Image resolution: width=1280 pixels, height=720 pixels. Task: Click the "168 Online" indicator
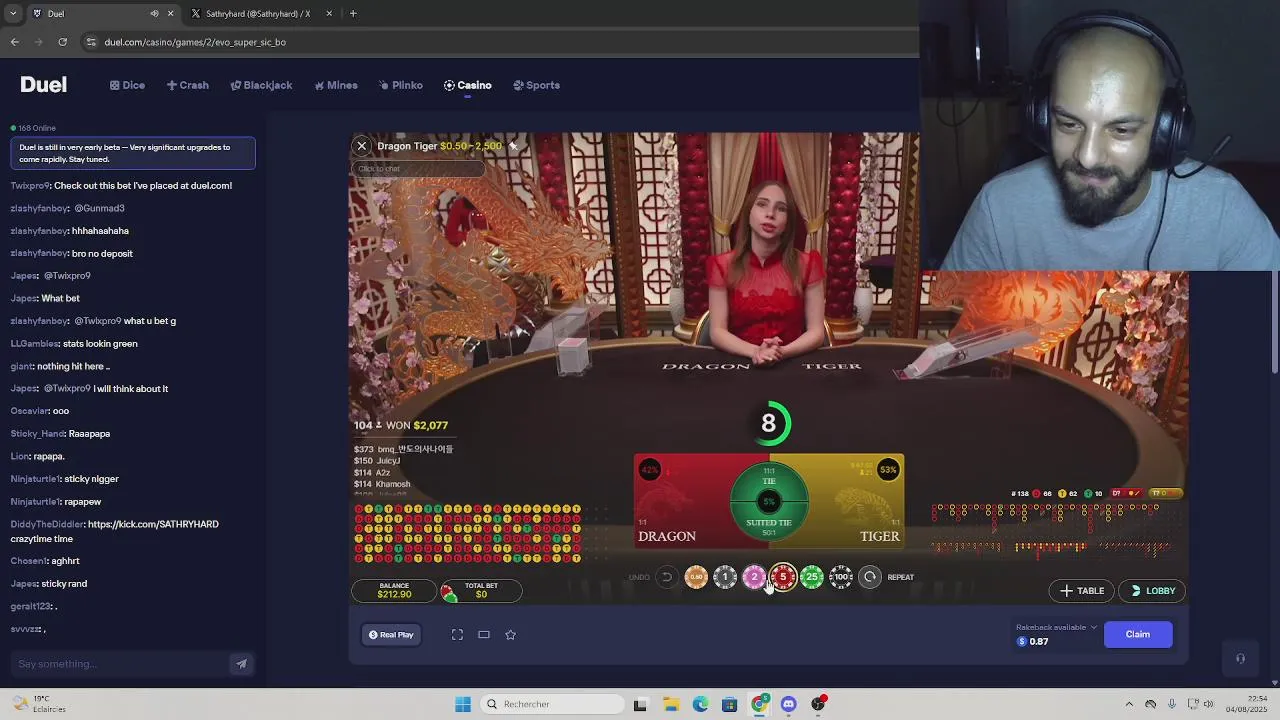(33, 128)
